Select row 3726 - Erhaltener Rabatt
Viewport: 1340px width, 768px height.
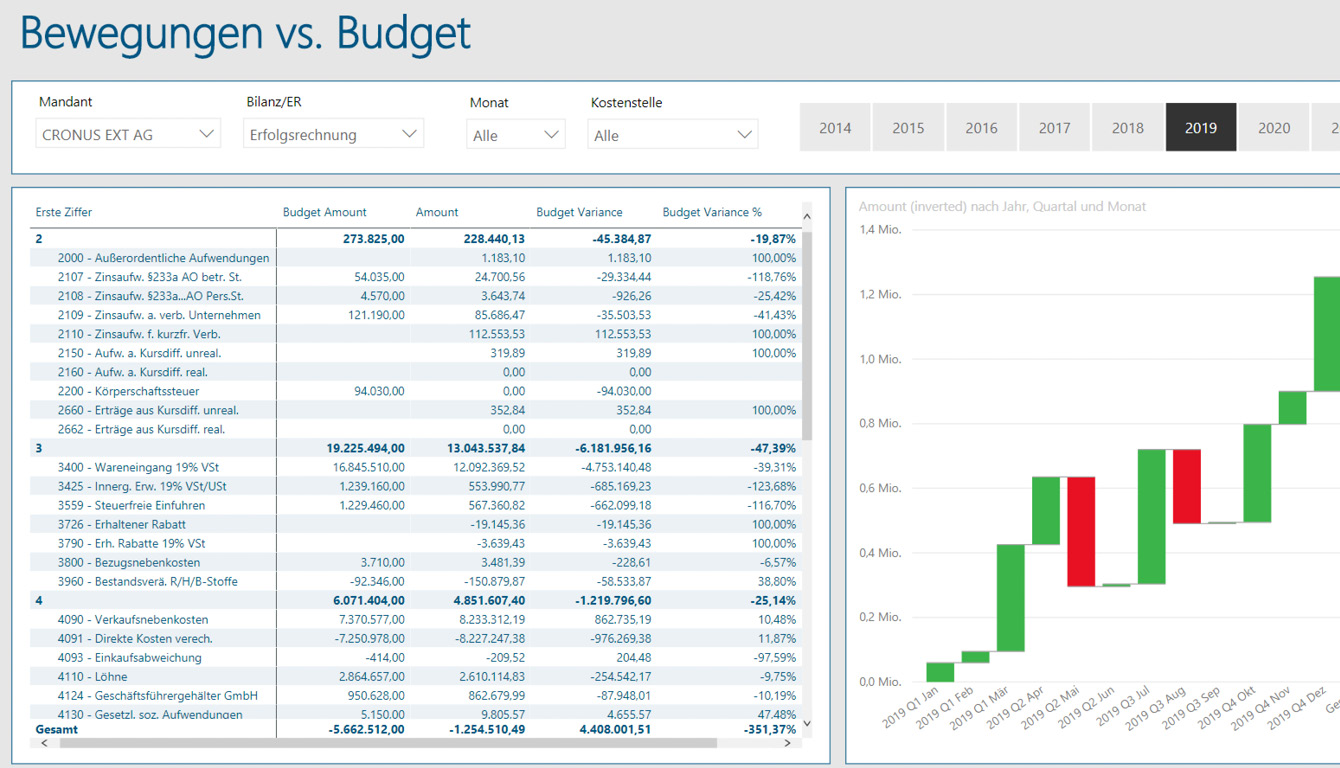coord(416,524)
